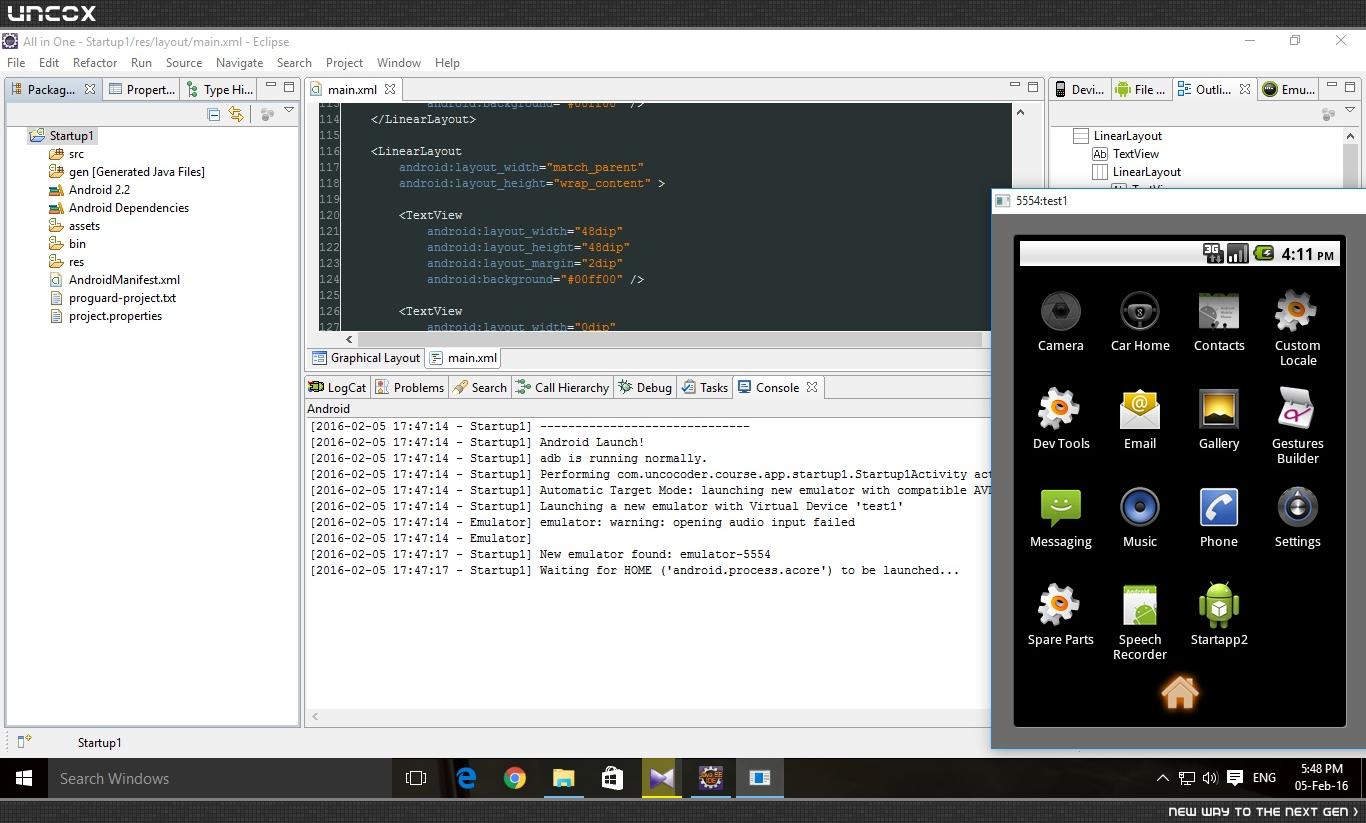1366x823 pixels.
Task: Open the emulator Settings app
Action: click(x=1297, y=518)
